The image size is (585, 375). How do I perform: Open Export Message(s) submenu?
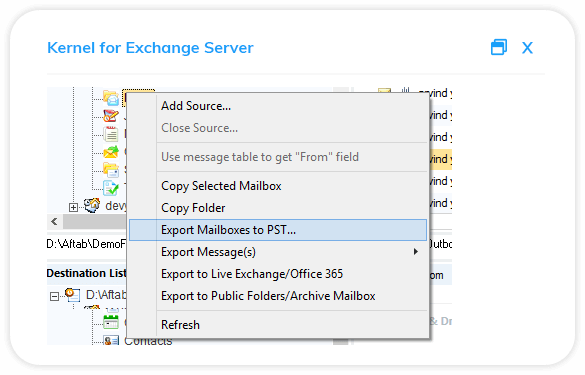point(278,252)
